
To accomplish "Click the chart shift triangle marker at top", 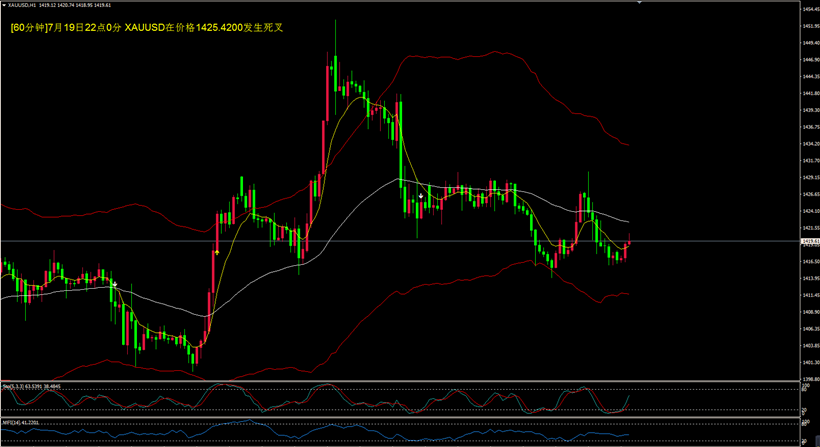I will 639,2.
